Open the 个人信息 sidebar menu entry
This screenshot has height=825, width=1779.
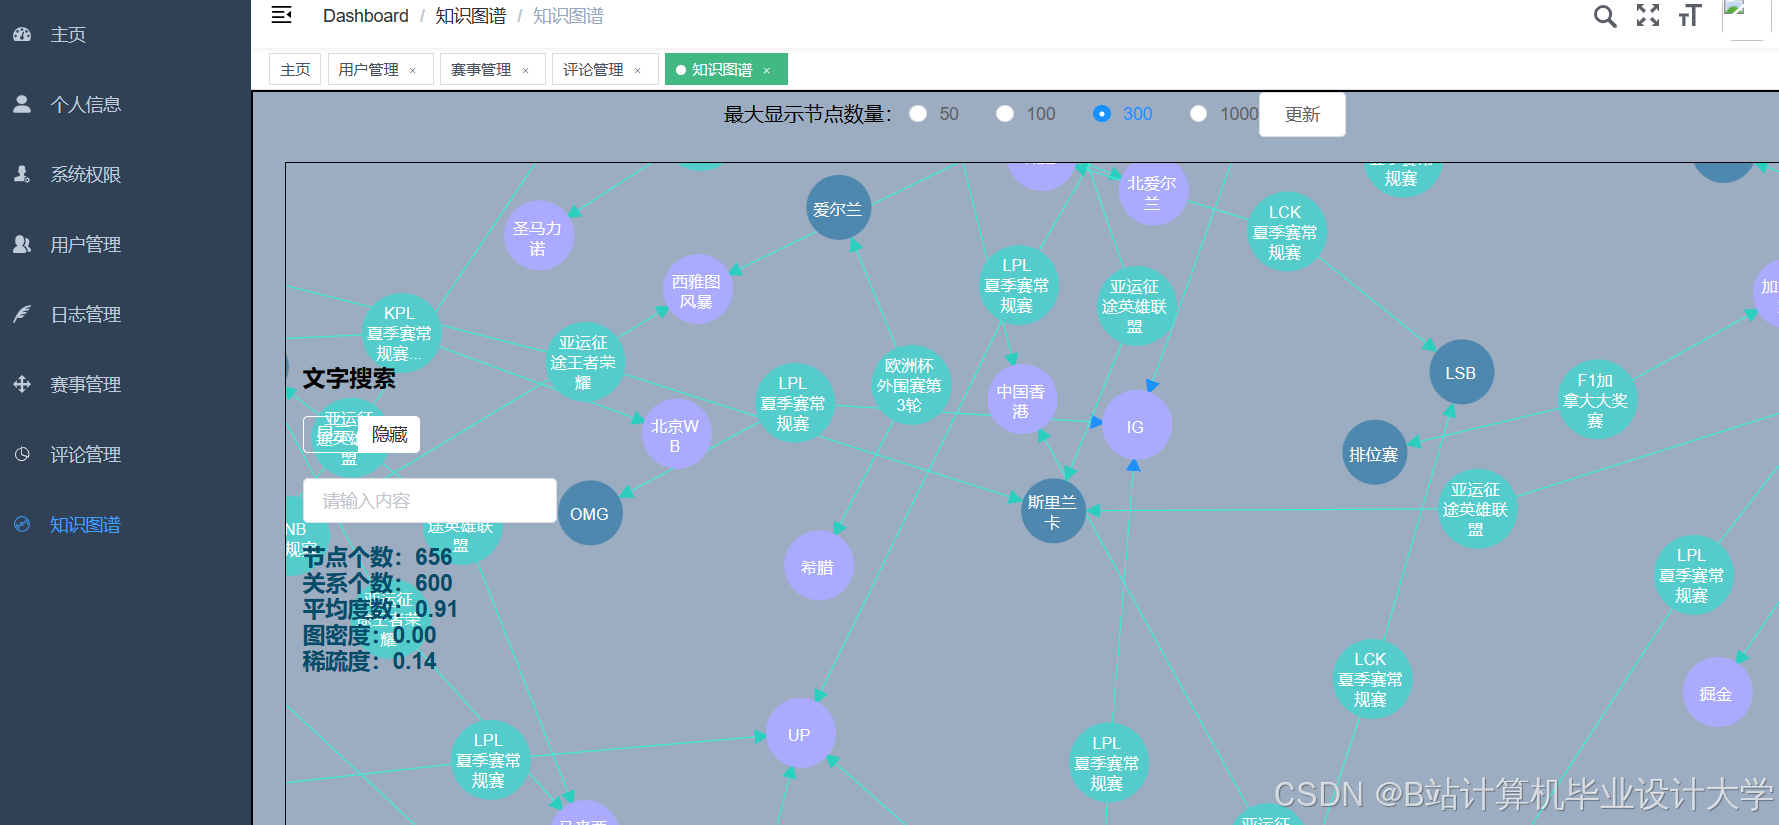pyautogui.click(x=125, y=104)
